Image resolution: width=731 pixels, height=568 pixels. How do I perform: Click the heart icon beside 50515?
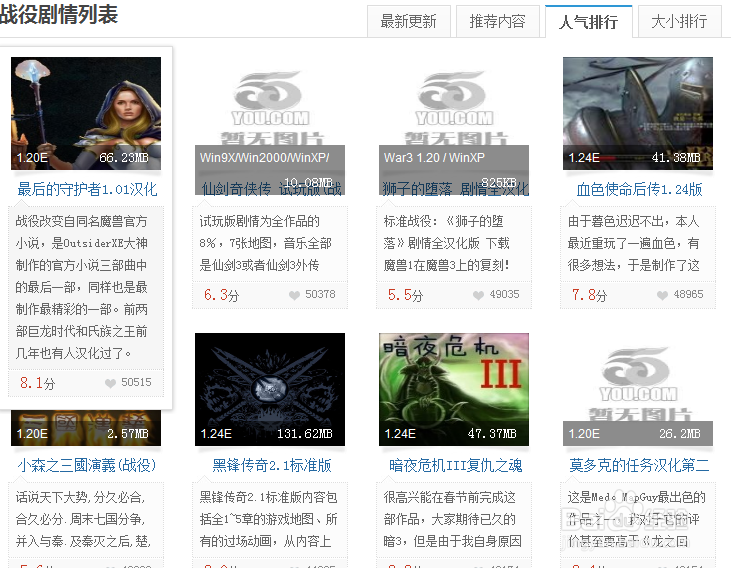(x=110, y=383)
